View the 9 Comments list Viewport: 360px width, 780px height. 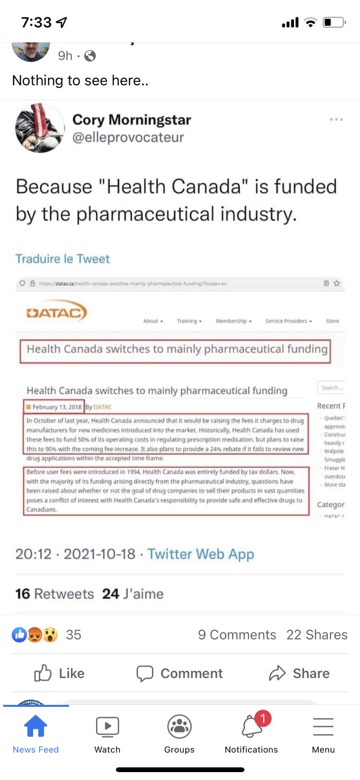click(237, 635)
